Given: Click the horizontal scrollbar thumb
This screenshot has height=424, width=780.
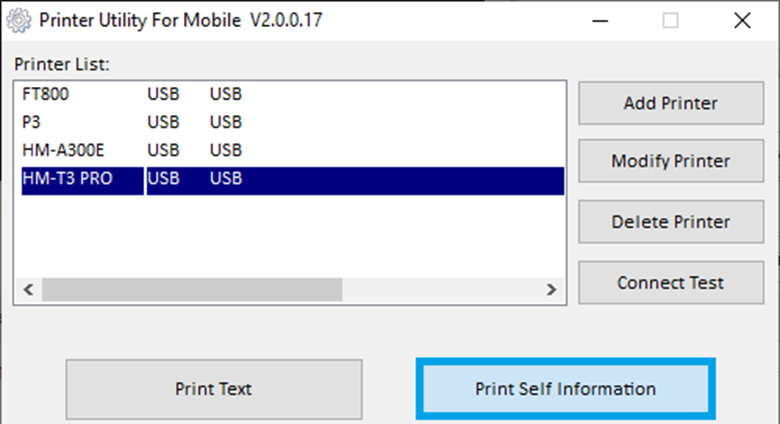Looking at the screenshot, I should pyautogui.click(x=190, y=289).
